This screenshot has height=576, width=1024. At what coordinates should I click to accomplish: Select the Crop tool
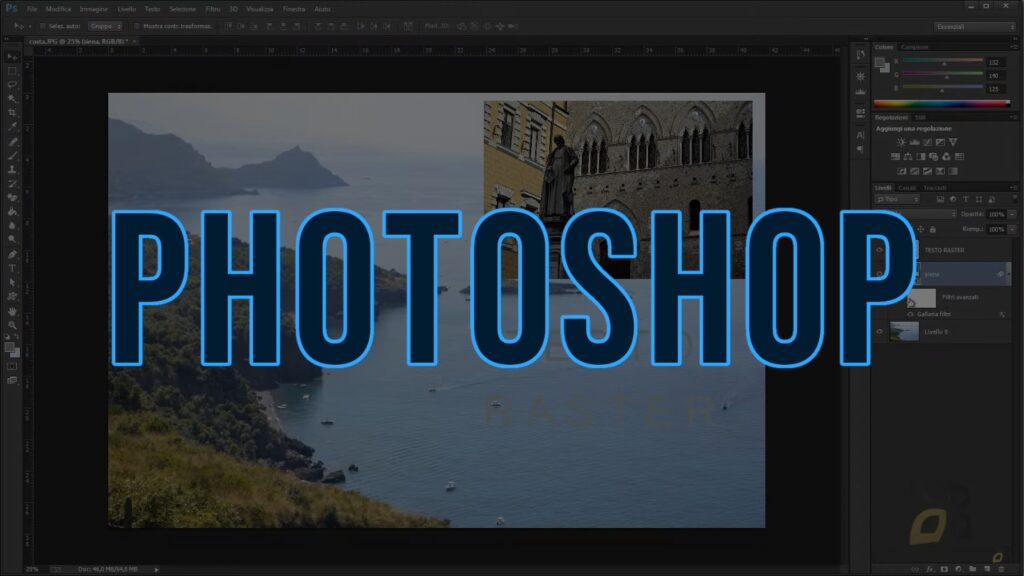pos(12,113)
